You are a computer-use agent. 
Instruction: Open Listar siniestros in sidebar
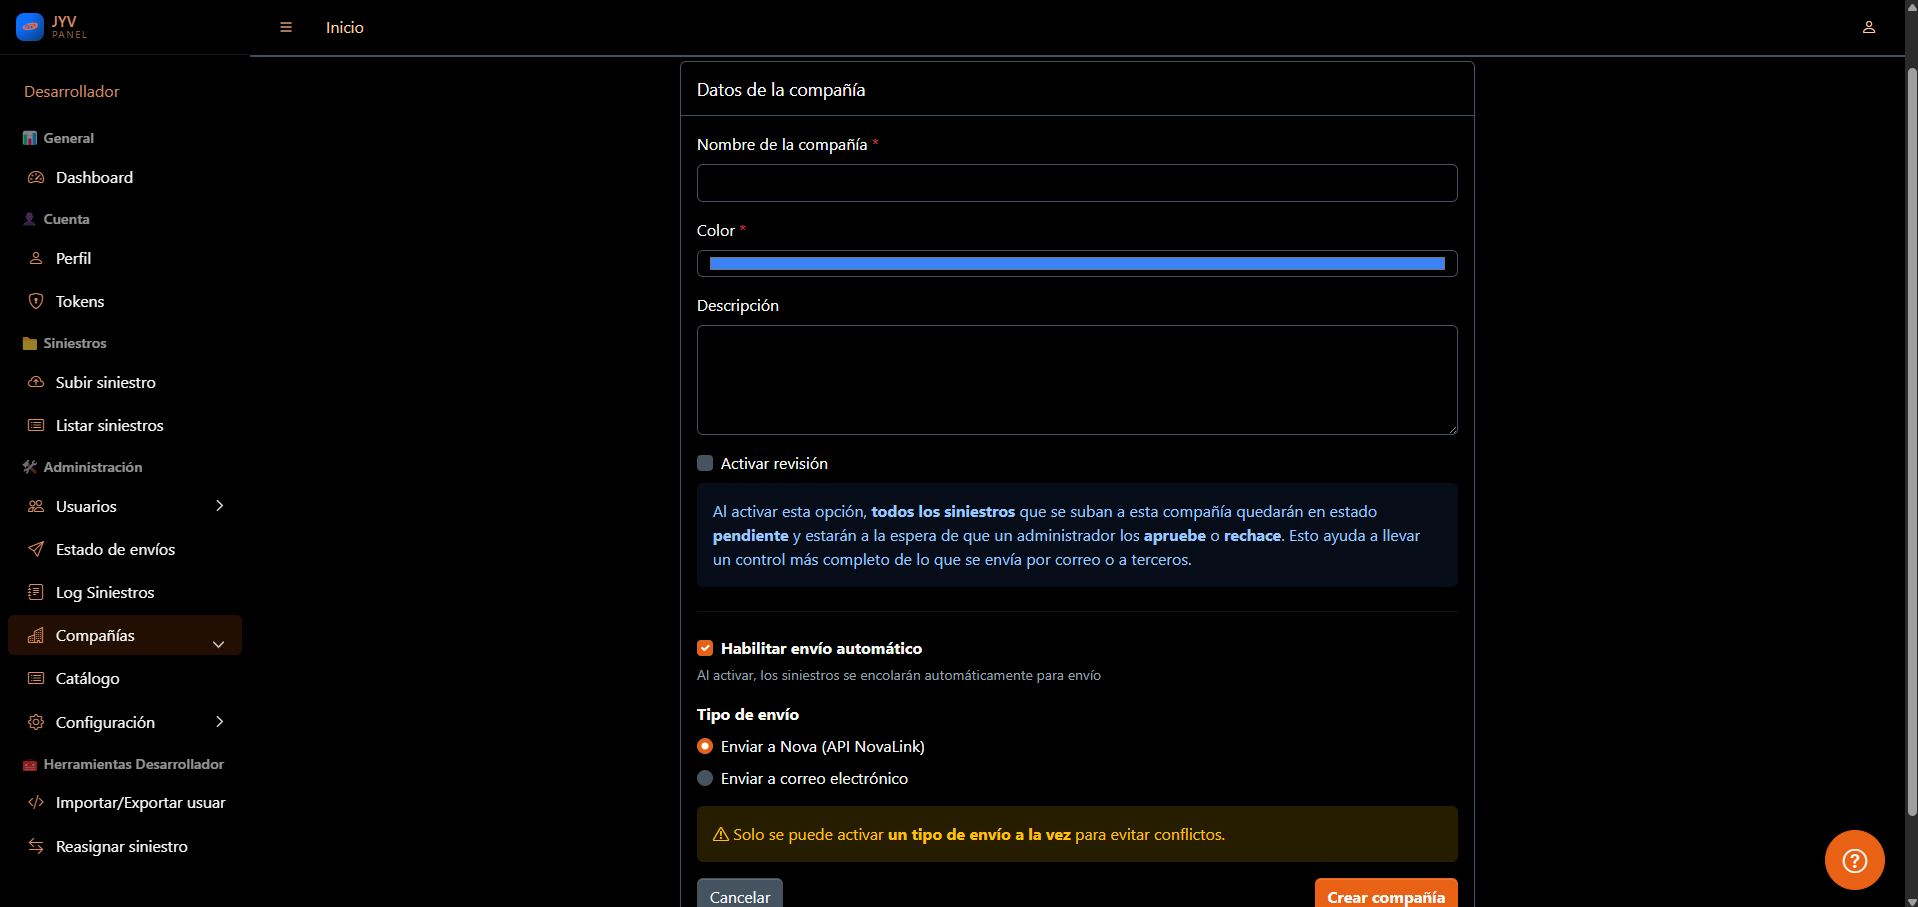[109, 425]
